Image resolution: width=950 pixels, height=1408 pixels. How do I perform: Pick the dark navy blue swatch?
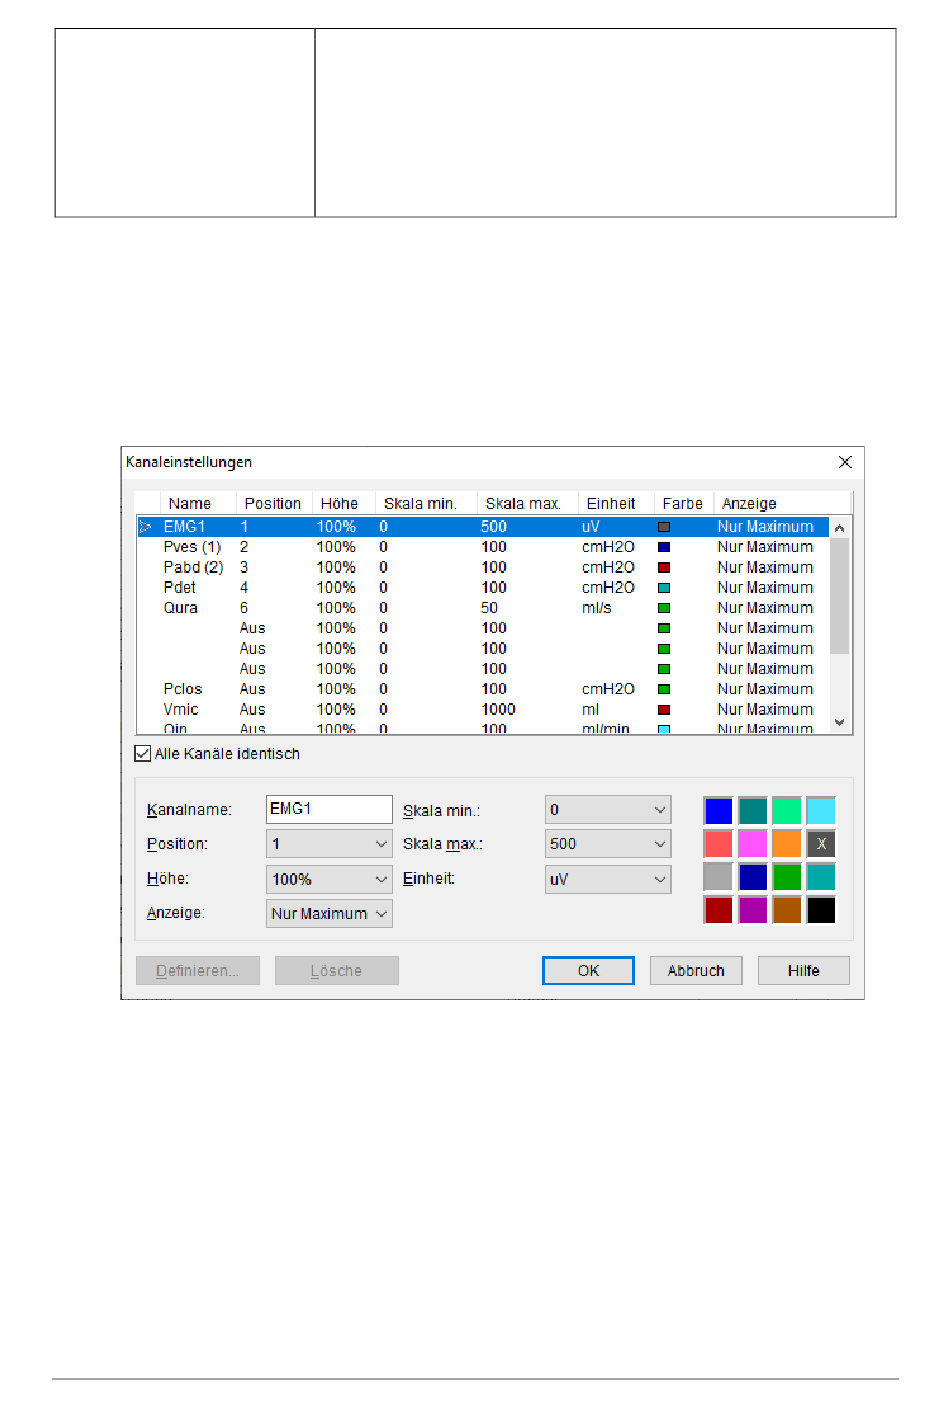tap(753, 877)
